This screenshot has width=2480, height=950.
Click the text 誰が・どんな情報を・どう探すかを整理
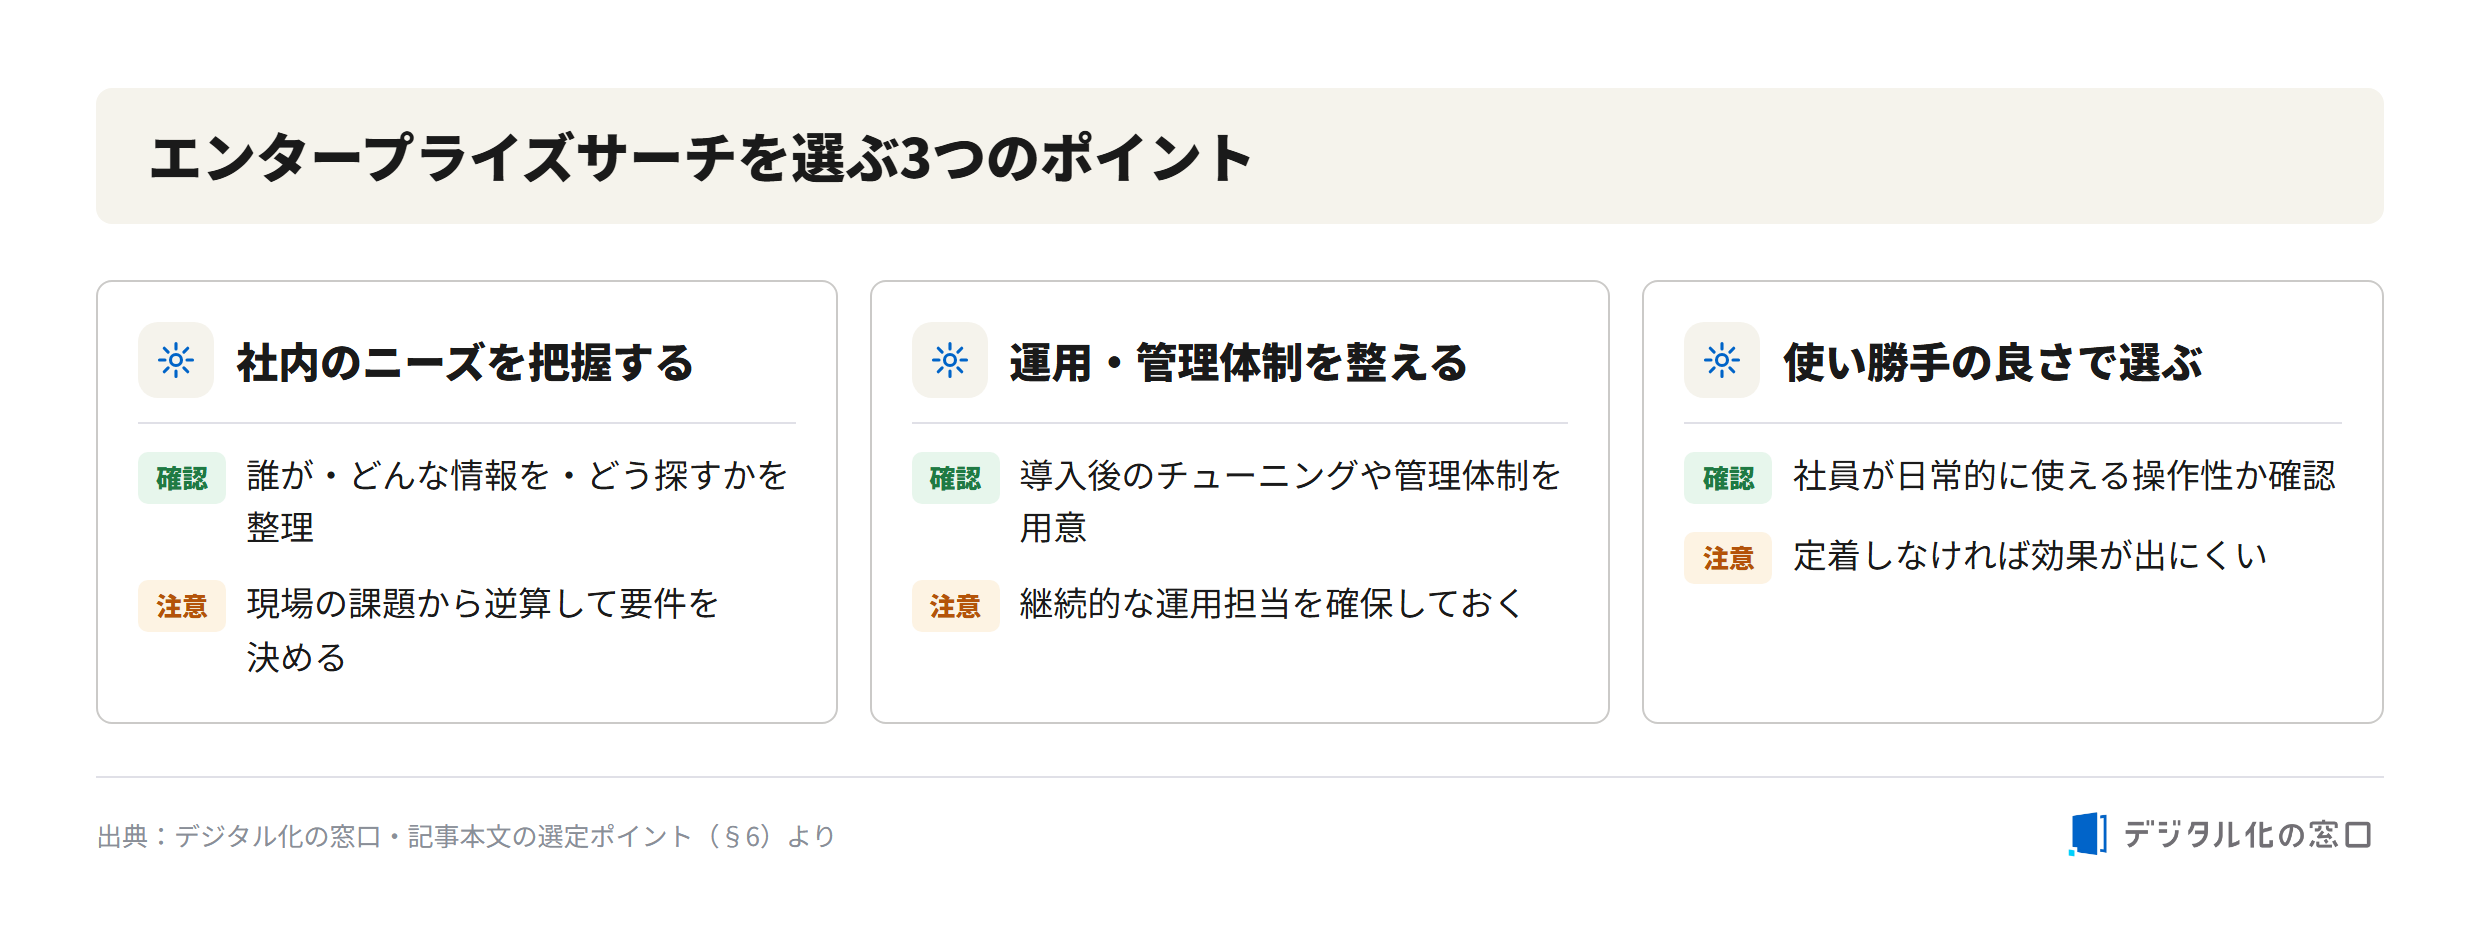click(517, 501)
